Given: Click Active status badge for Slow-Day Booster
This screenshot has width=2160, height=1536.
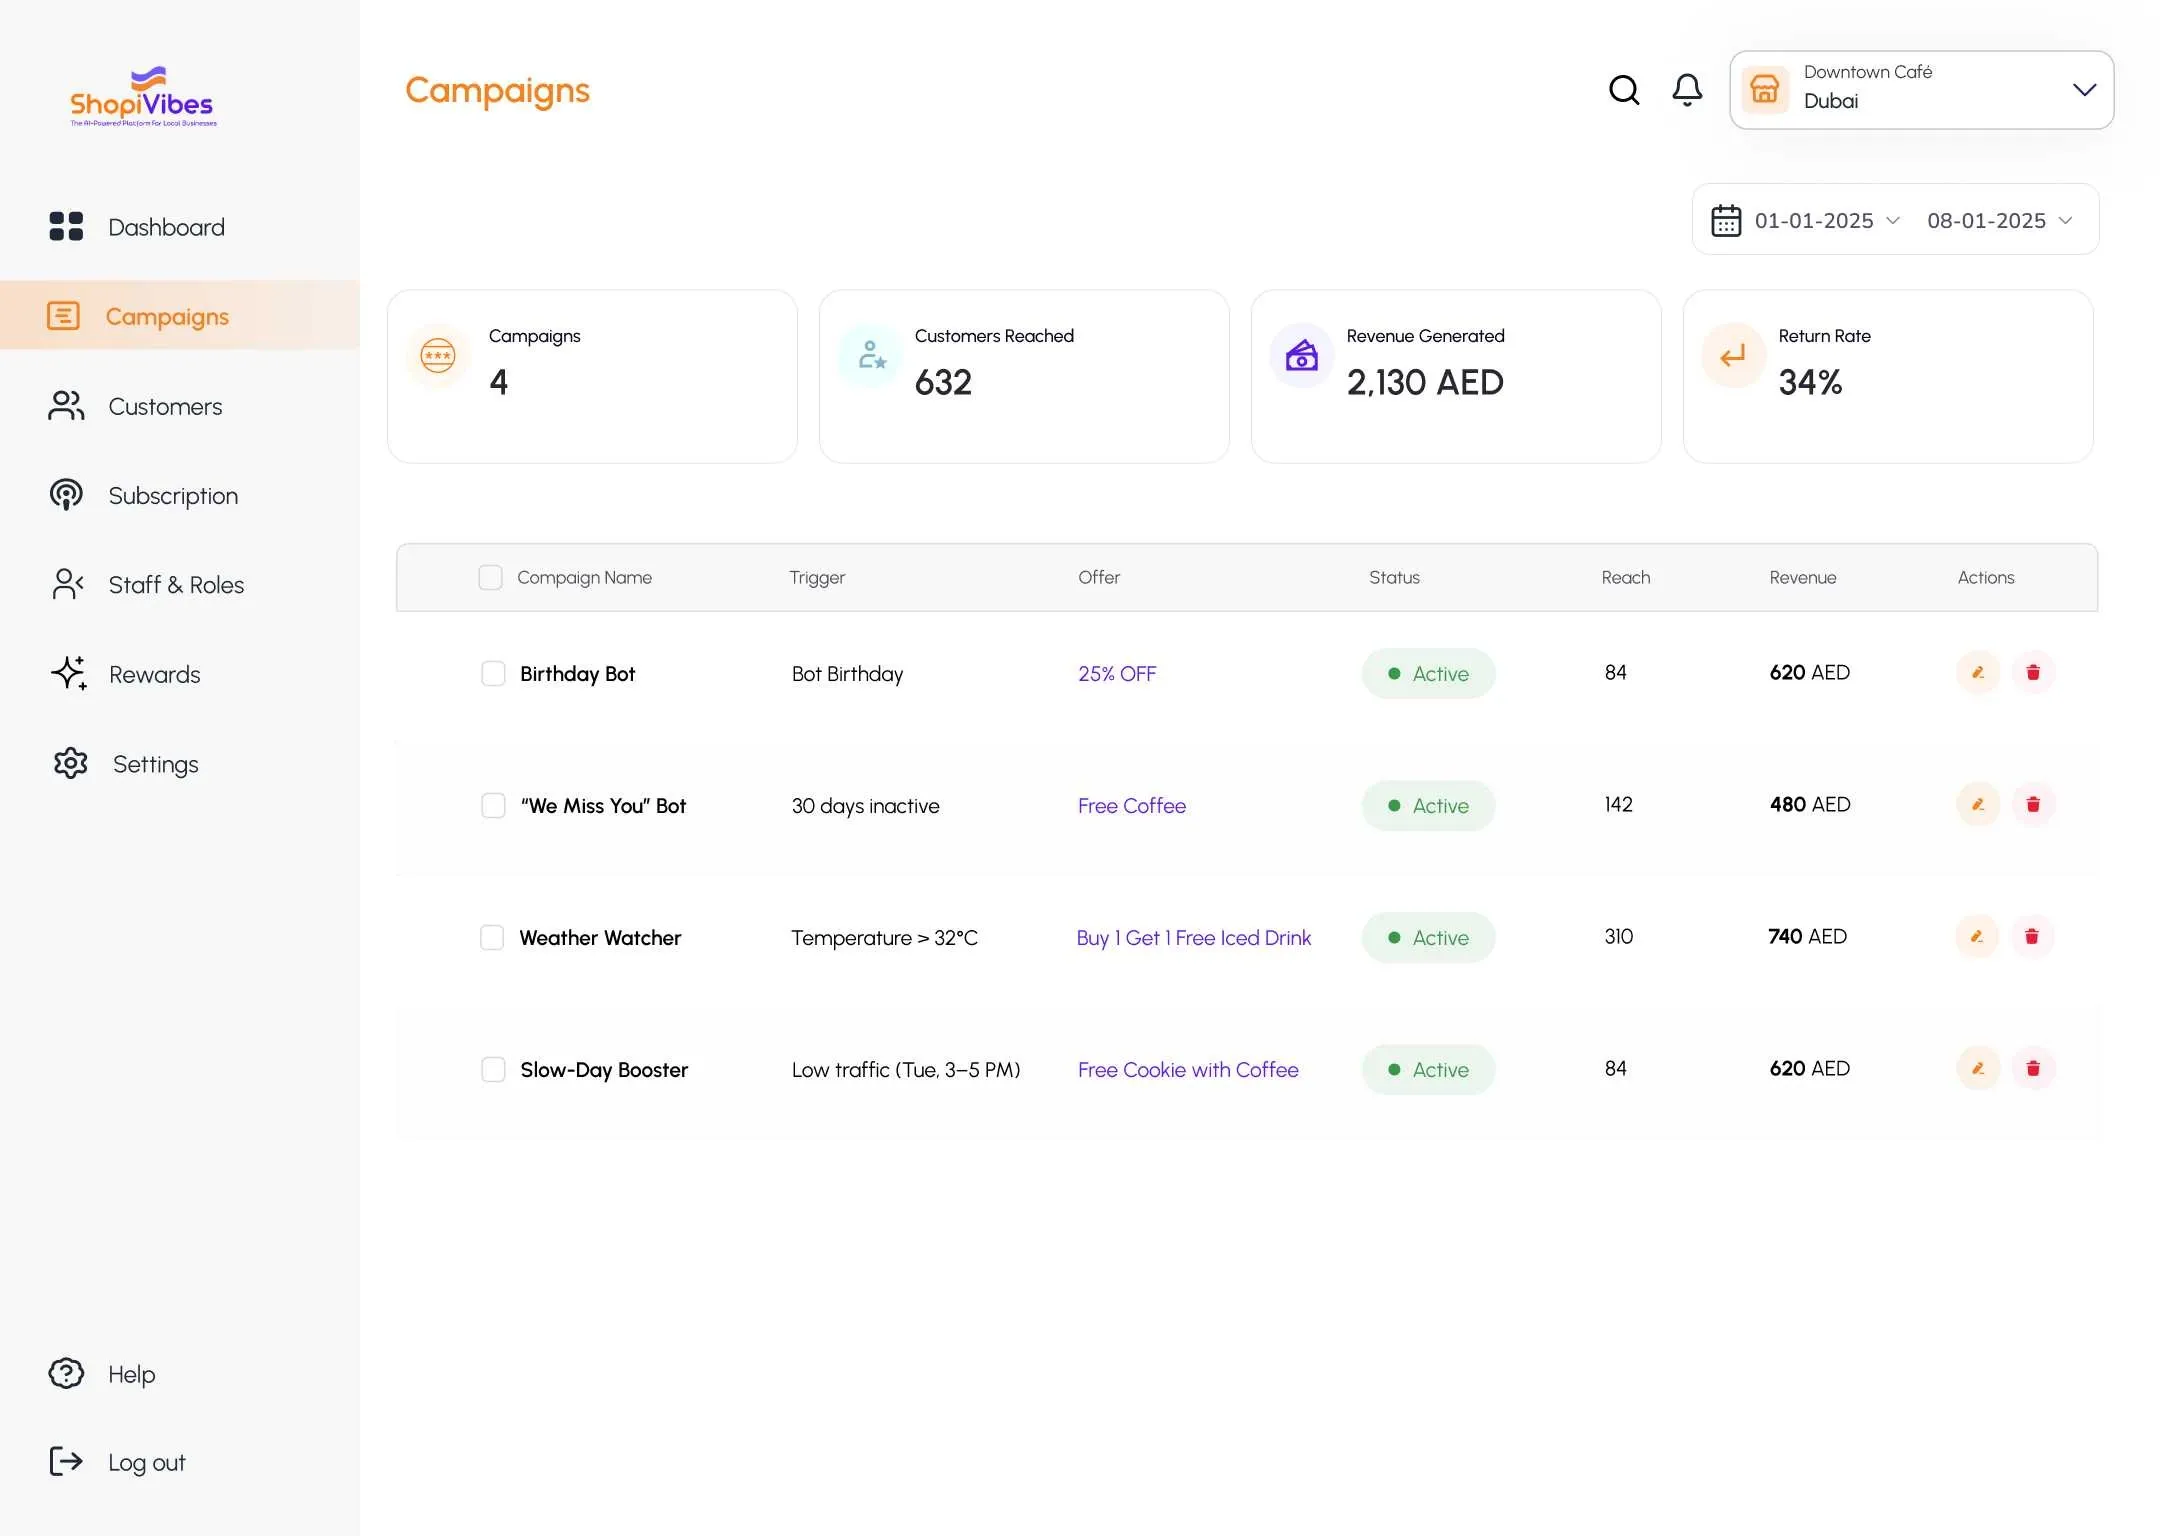Looking at the screenshot, I should click(1428, 1069).
